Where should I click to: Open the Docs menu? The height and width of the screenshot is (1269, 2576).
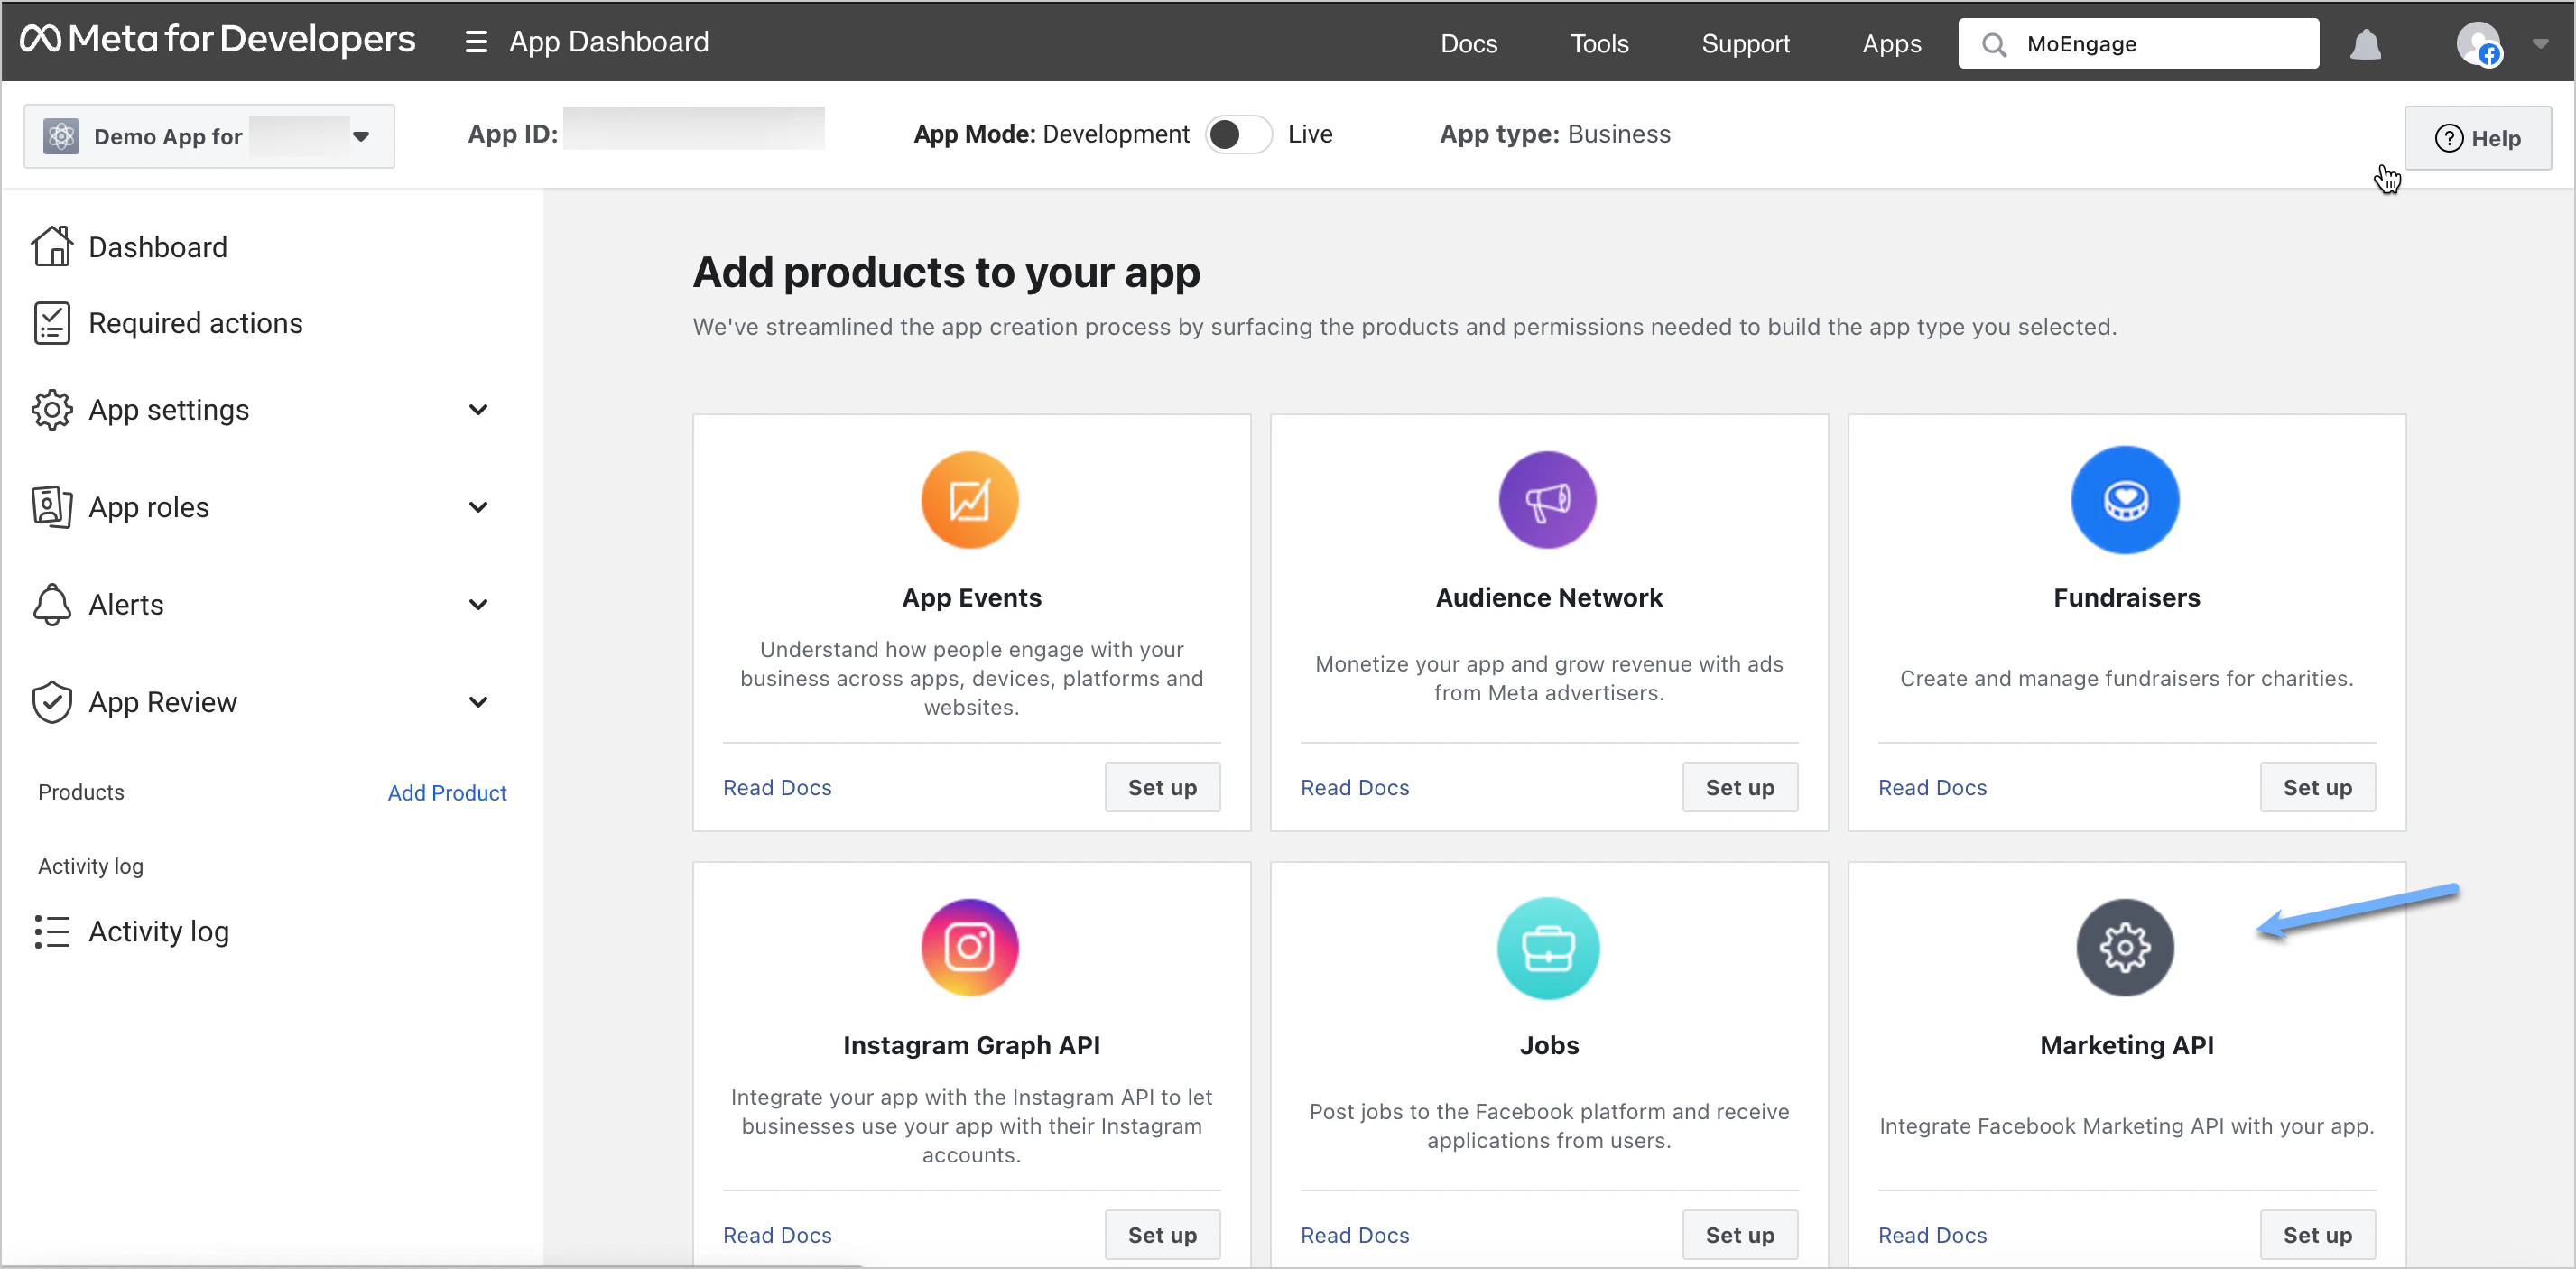pyautogui.click(x=1468, y=43)
